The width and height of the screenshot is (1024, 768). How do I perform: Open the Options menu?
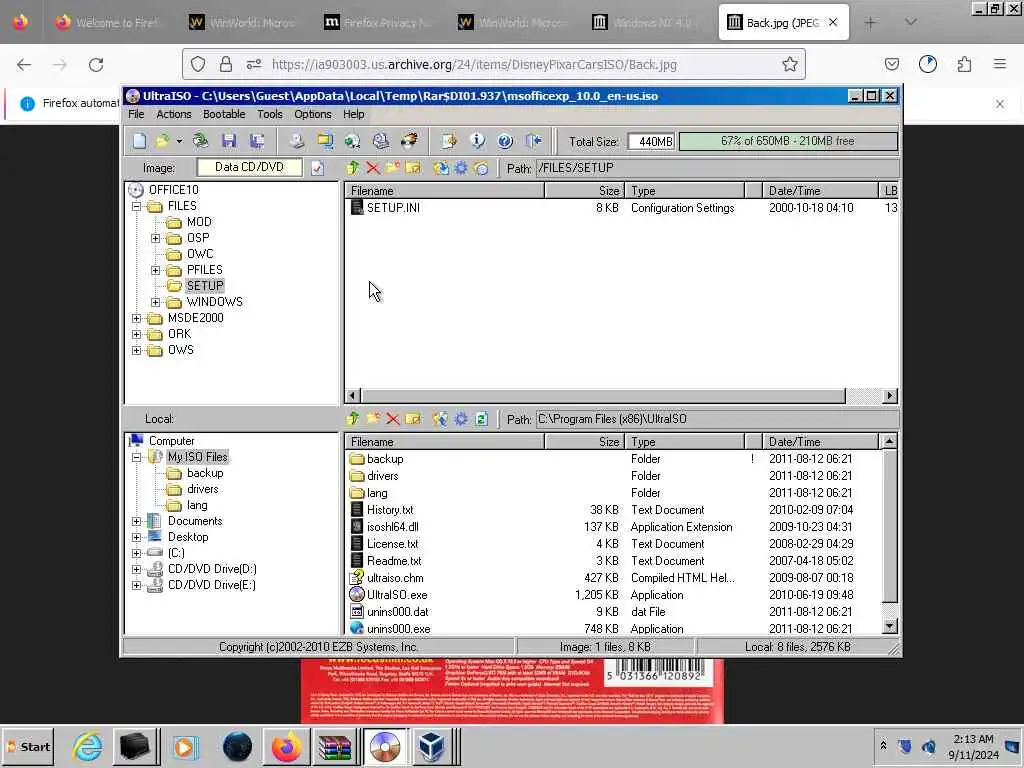point(313,114)
